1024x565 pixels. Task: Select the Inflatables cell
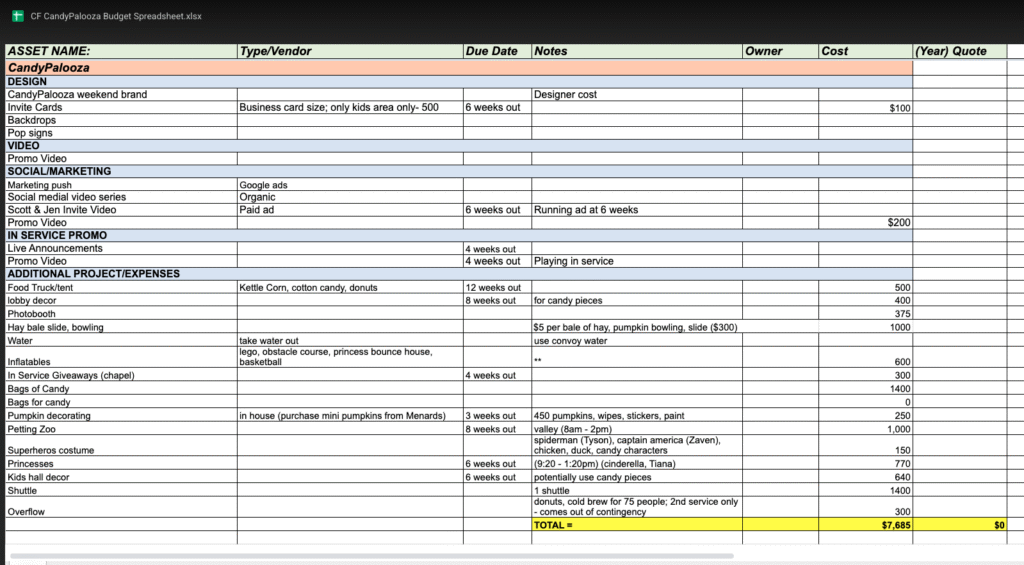pyautogui.click(x=121, y=357)
